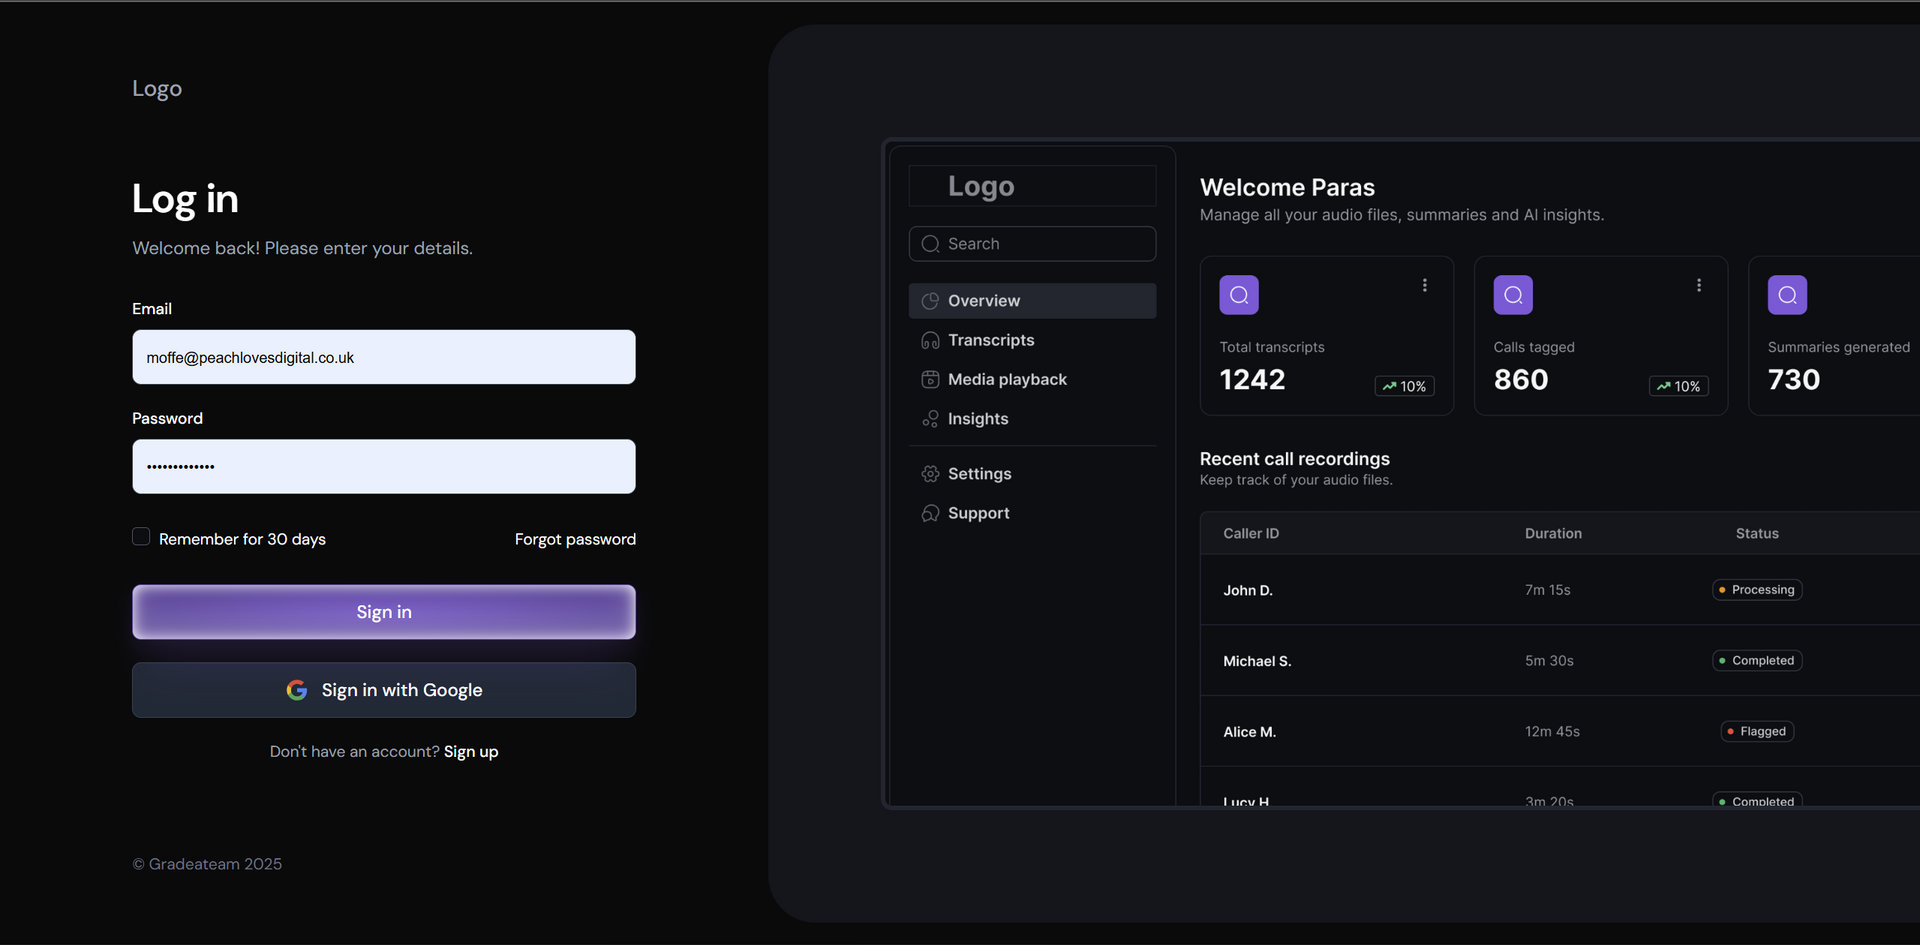This screenshot has width=1920, height=945.
Task: Enable Remember for 30 days
Action: (141, 536)
